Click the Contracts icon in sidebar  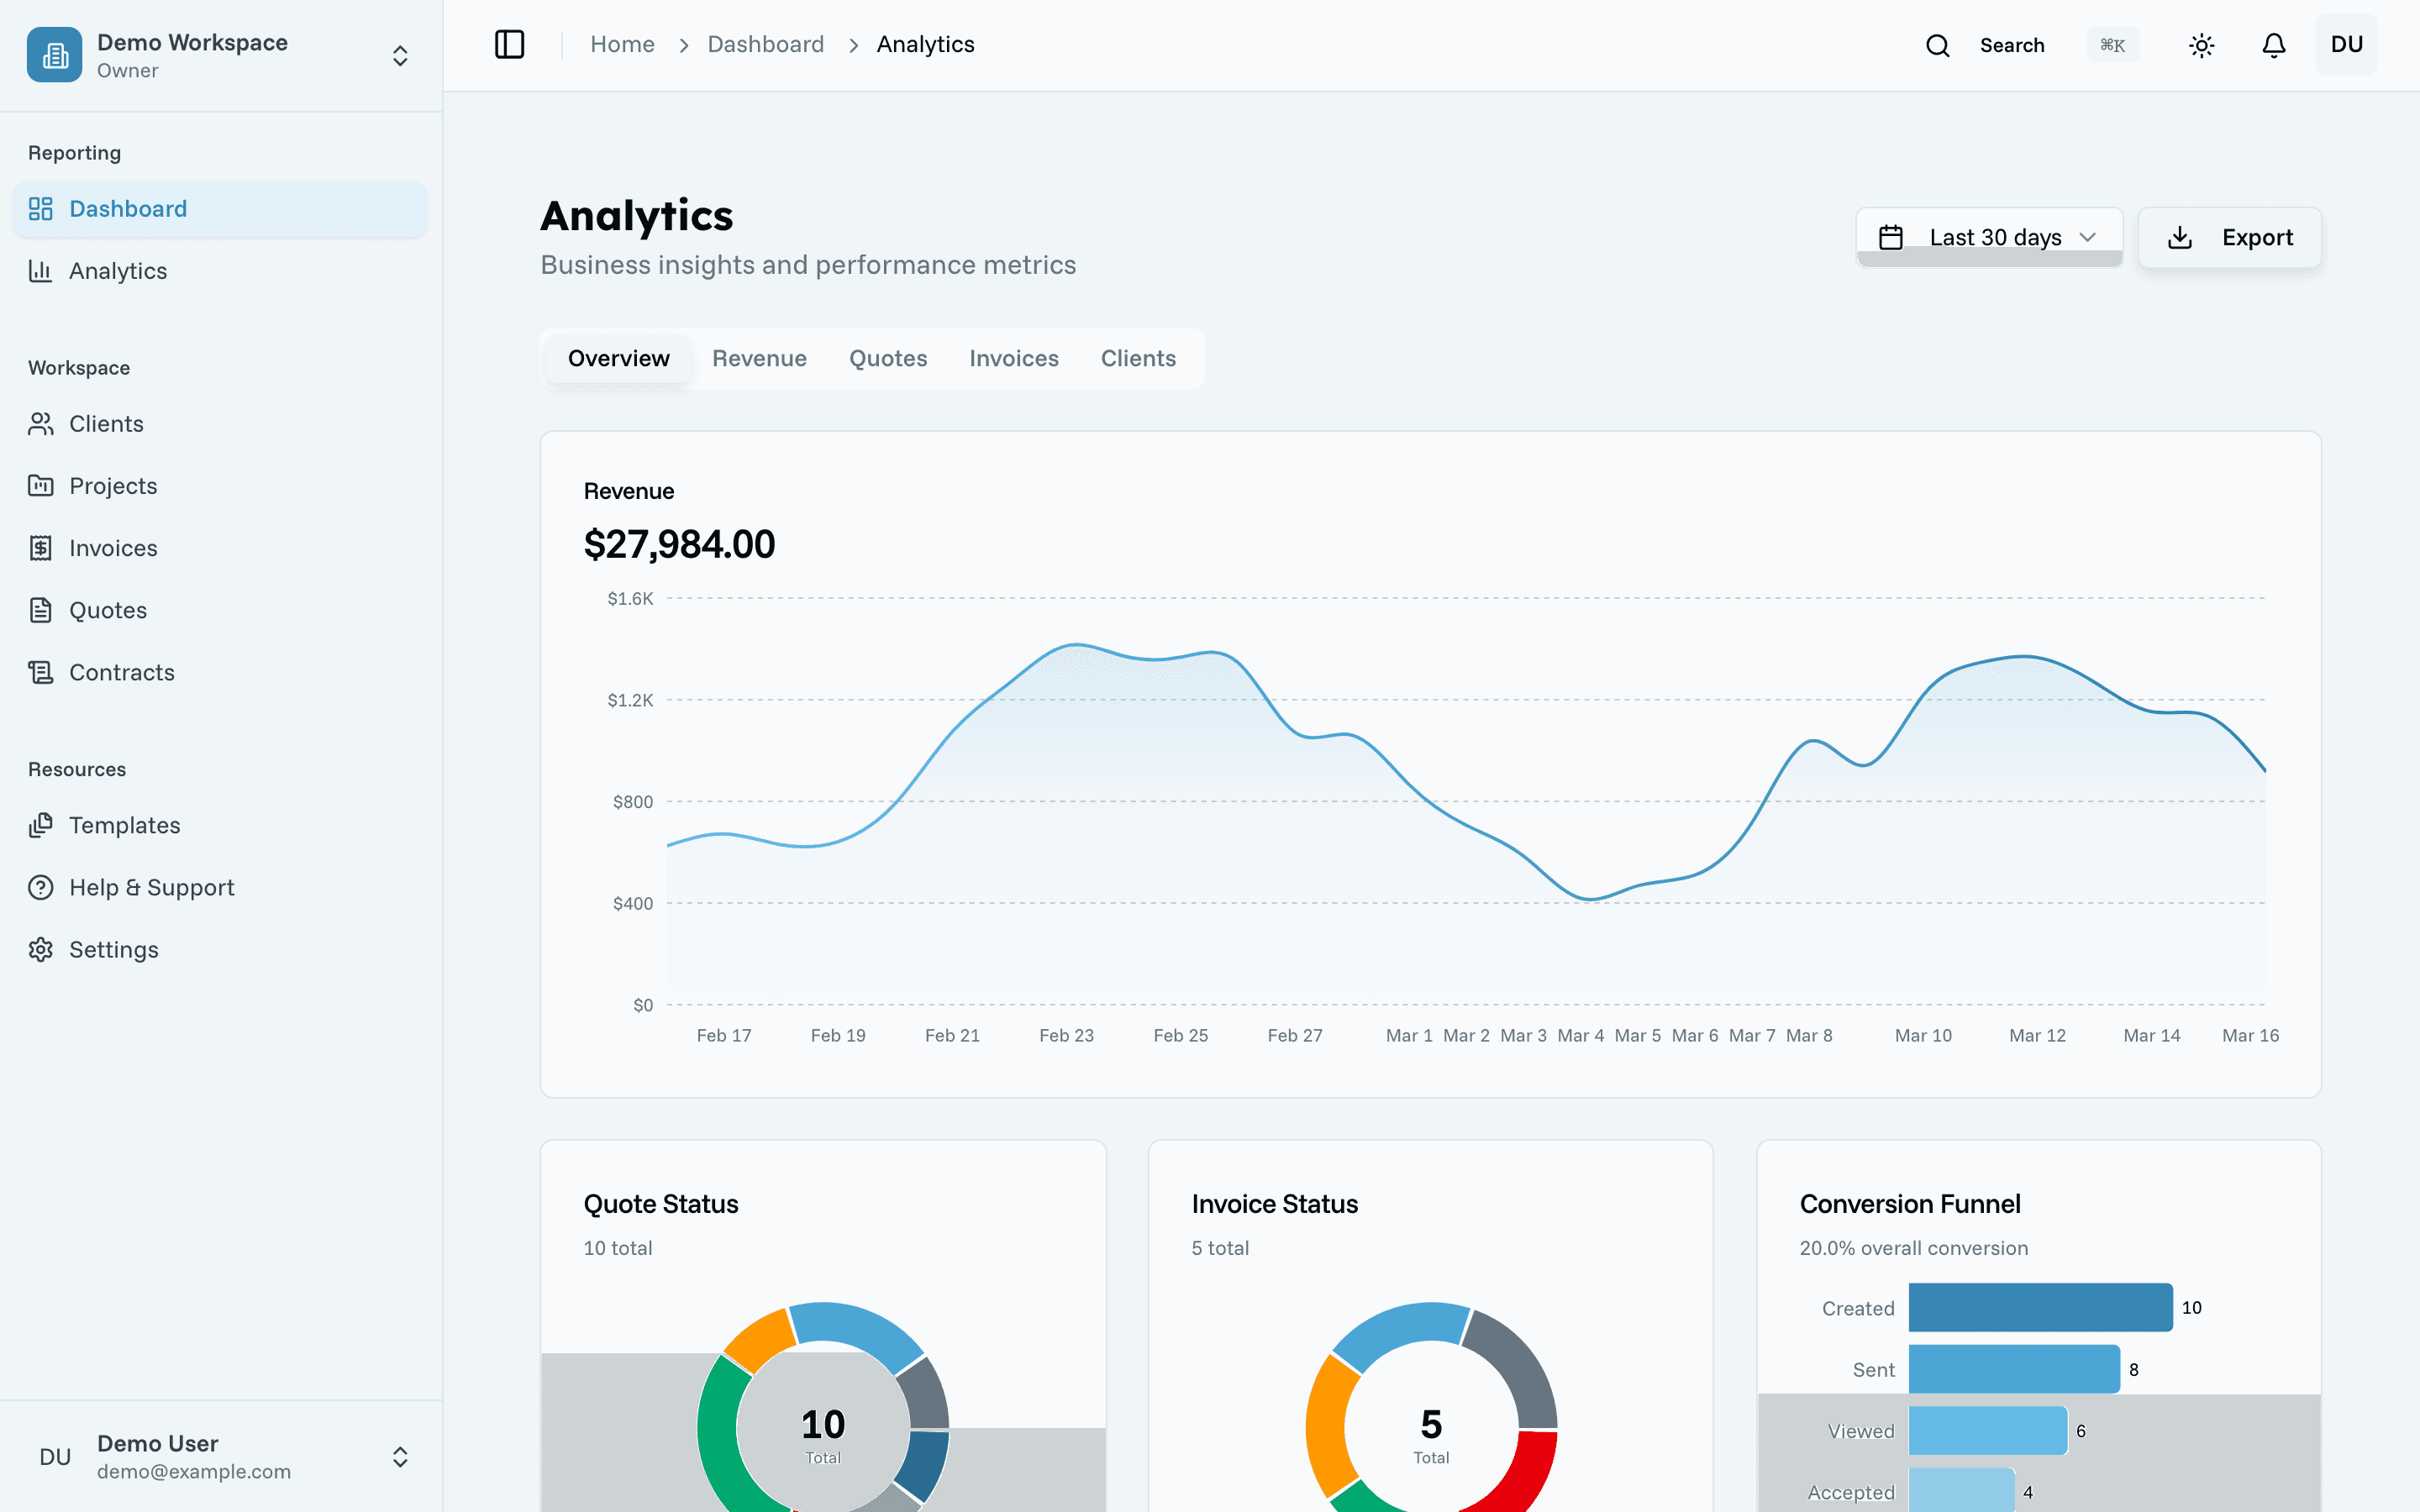[x=40, y=671]
